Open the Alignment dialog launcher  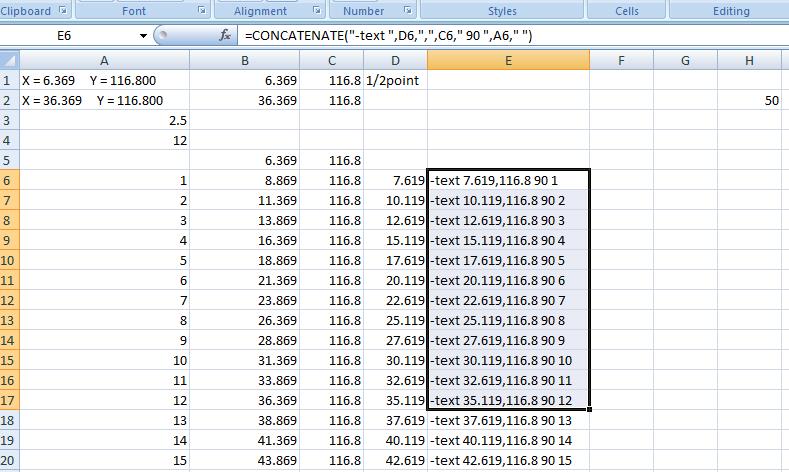pyautogui.click(x=317, y=10)
